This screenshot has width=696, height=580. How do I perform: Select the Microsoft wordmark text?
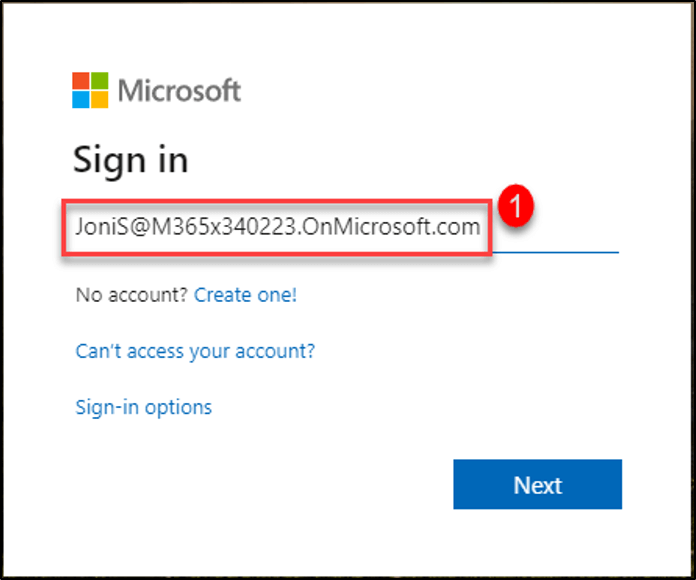coord(180,90)
